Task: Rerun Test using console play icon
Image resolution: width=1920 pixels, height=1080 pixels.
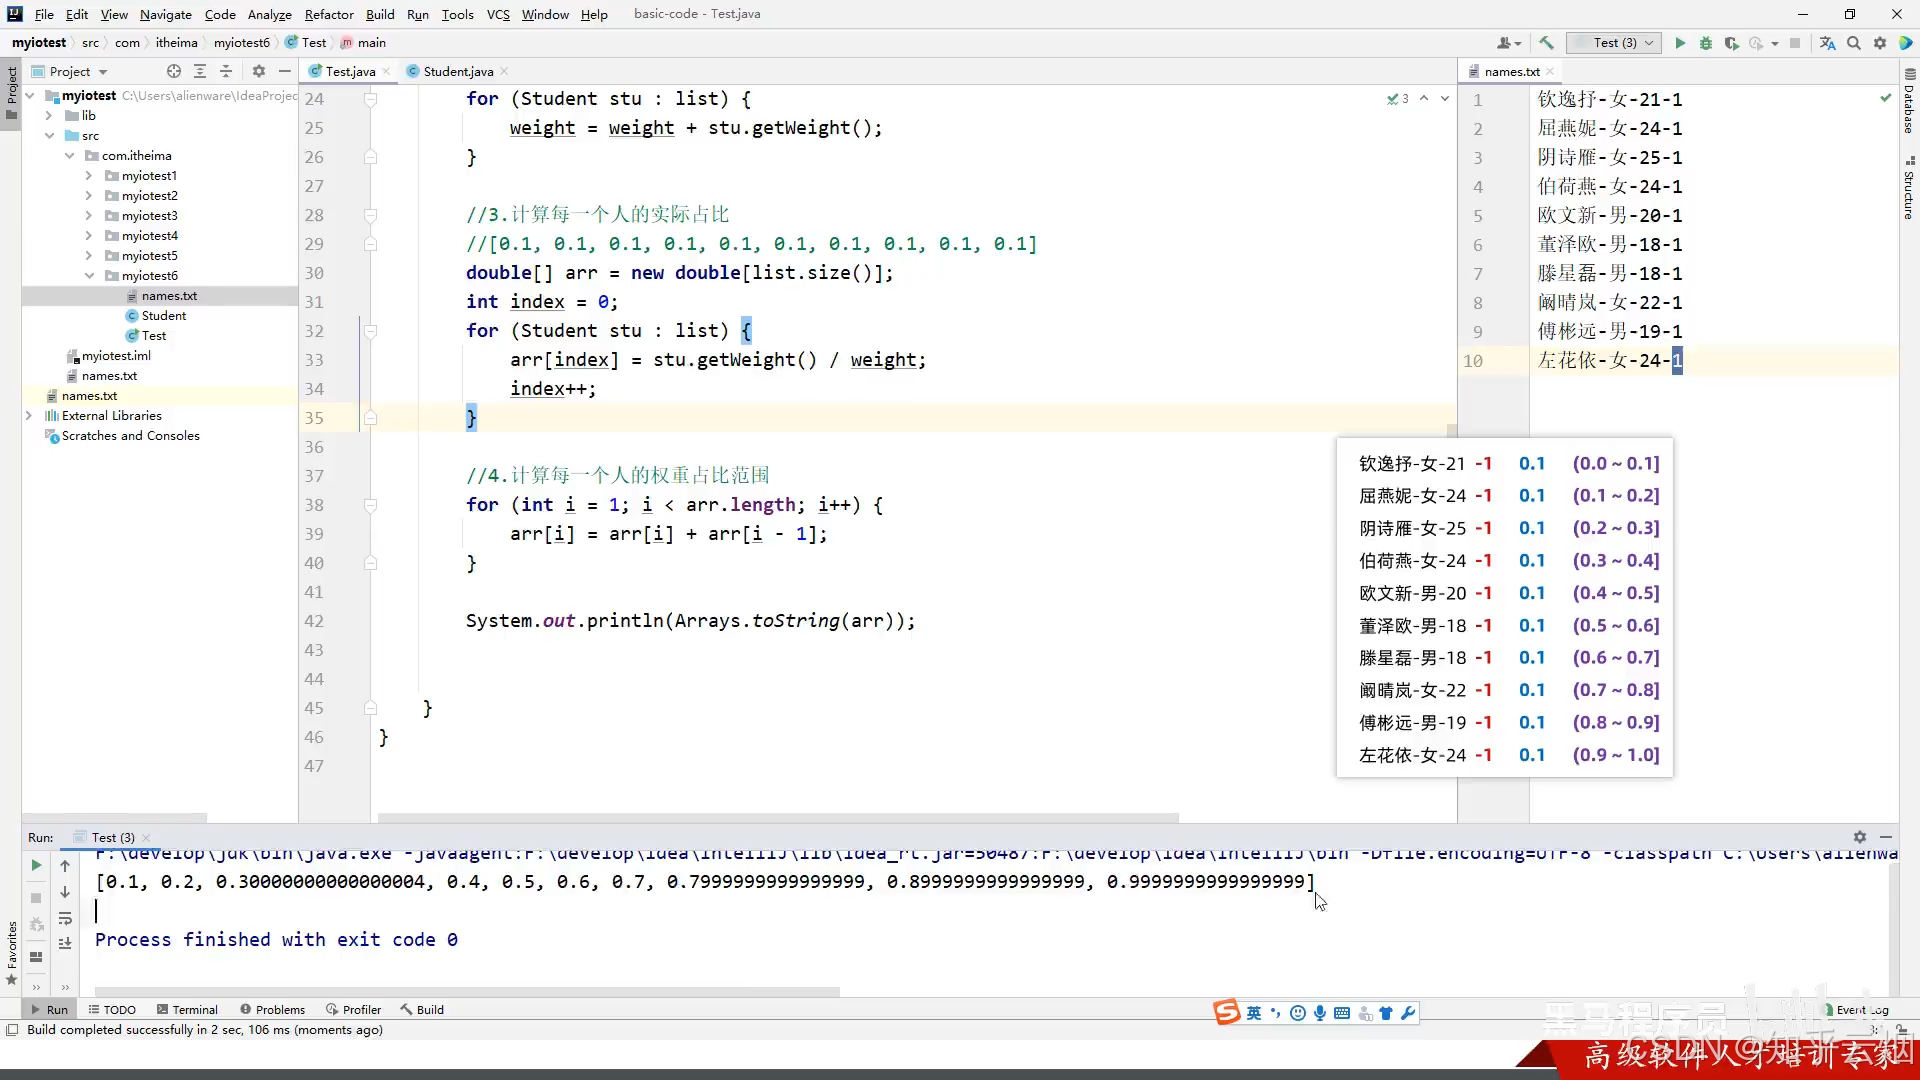Action: click(x=36, y=865)
